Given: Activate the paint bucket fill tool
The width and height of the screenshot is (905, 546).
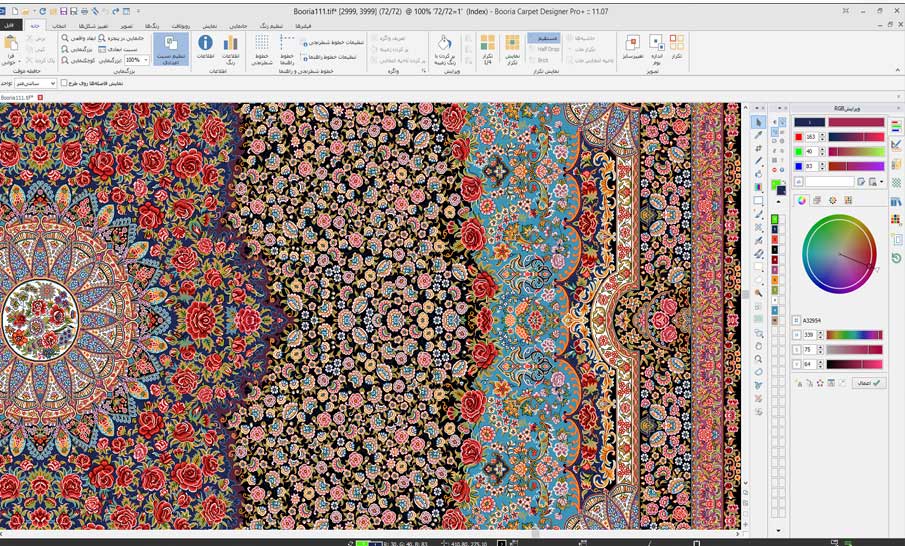Looking at the screenshot, I should [x=758, y=174].
